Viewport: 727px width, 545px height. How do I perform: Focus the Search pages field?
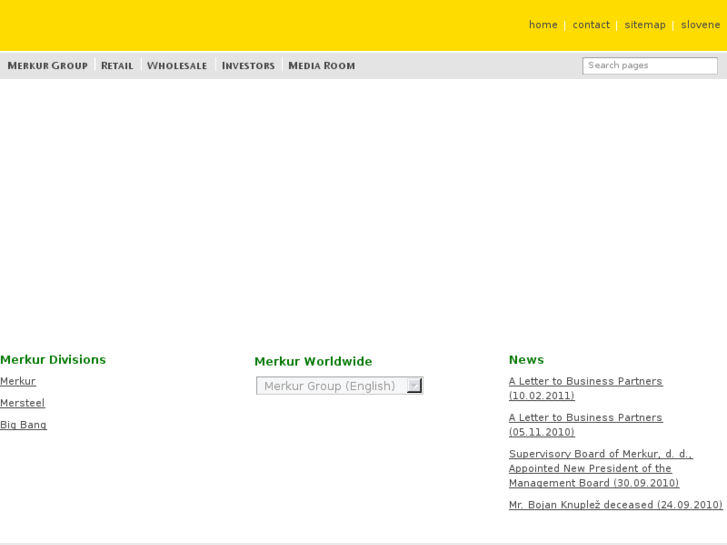click(x=650, y=65)
